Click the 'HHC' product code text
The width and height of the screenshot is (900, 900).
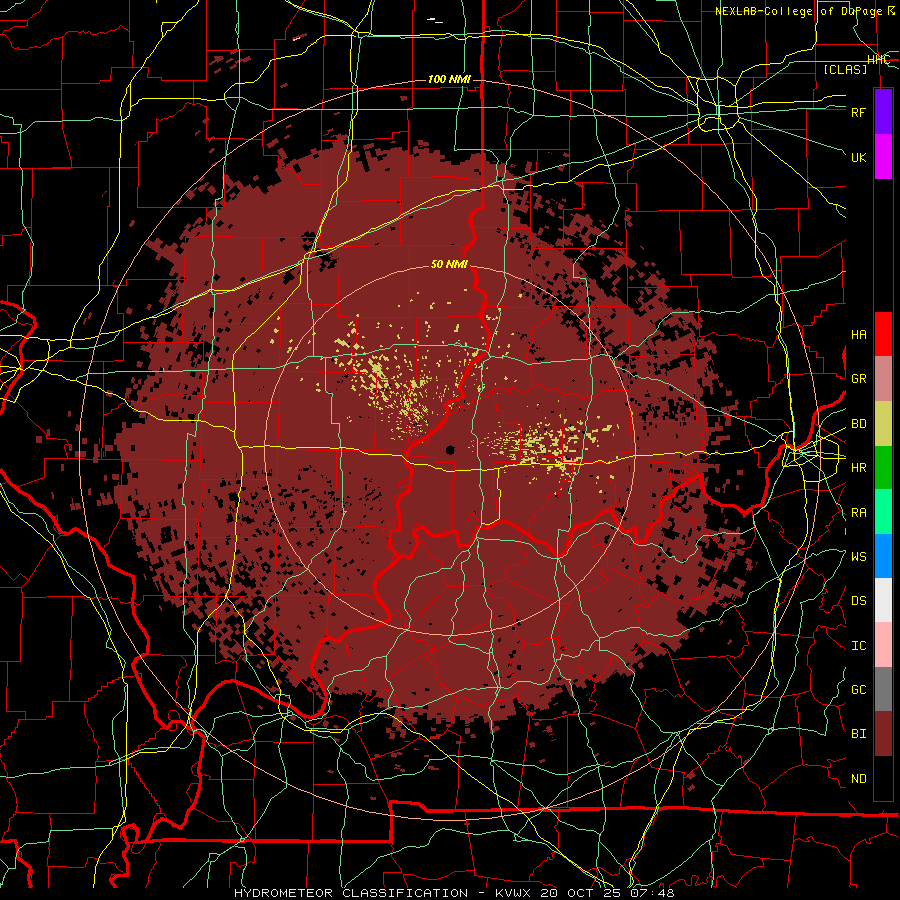[878, 60]
